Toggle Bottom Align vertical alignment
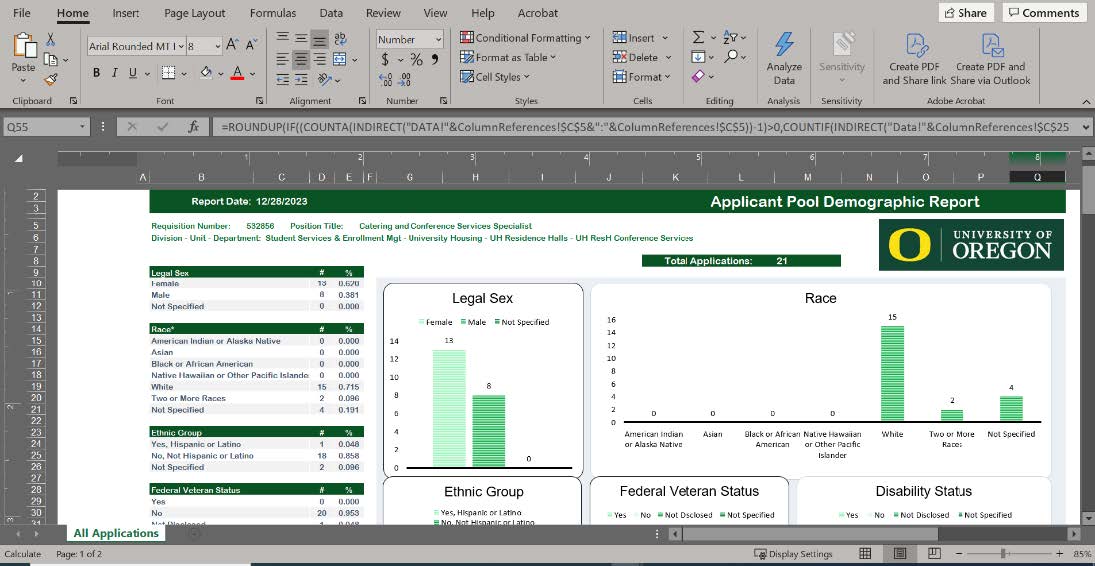 320,39
